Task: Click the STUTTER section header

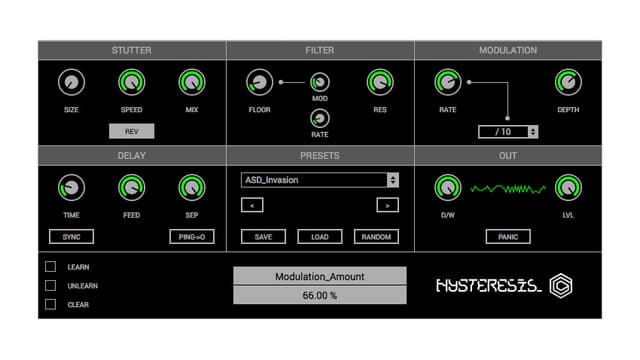Action: click(x=132, y=50)
